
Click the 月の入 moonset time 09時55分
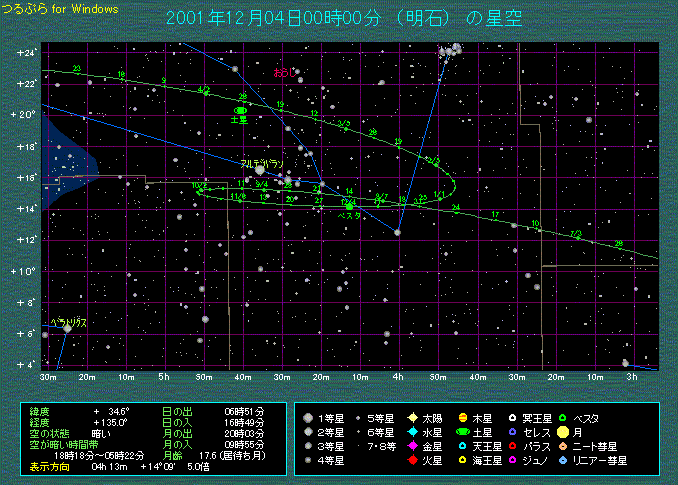244,444
